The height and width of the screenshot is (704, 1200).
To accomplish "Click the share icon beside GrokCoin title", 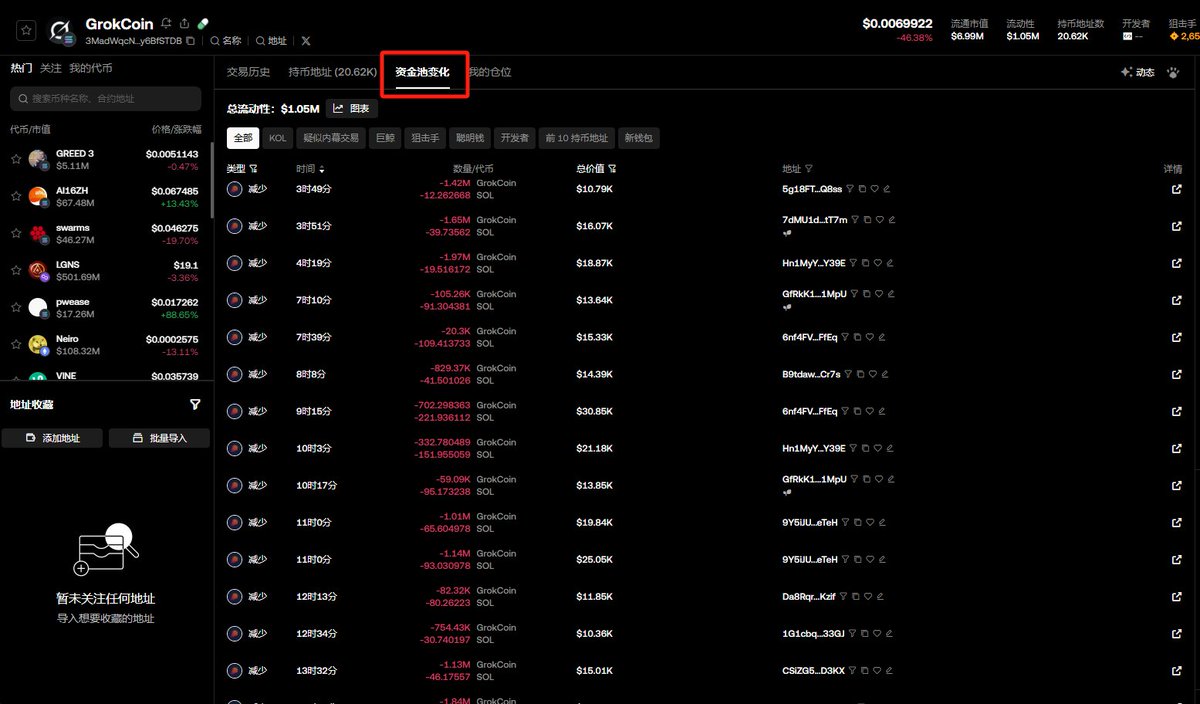I will click(184, 23).
